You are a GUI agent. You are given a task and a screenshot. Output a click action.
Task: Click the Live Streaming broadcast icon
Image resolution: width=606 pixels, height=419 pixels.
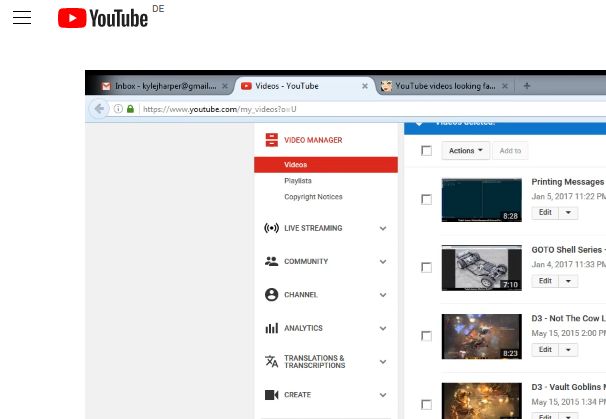tap(271, 228)
